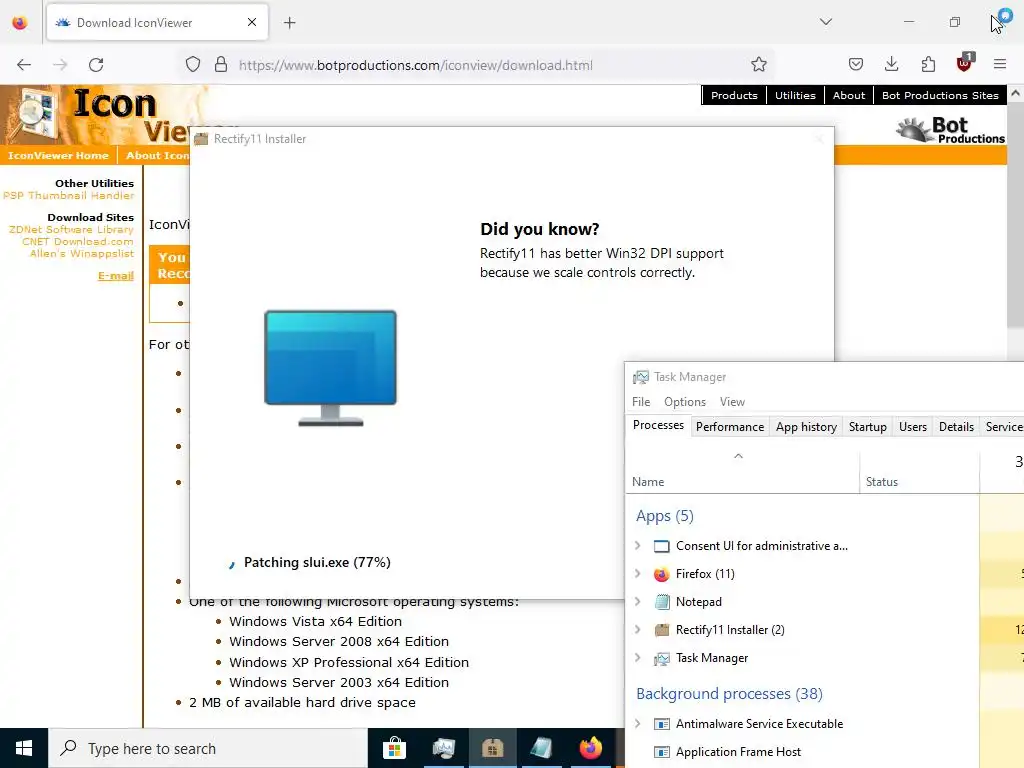Open Microsoft Store from the taskbar

tap(394, 748)
